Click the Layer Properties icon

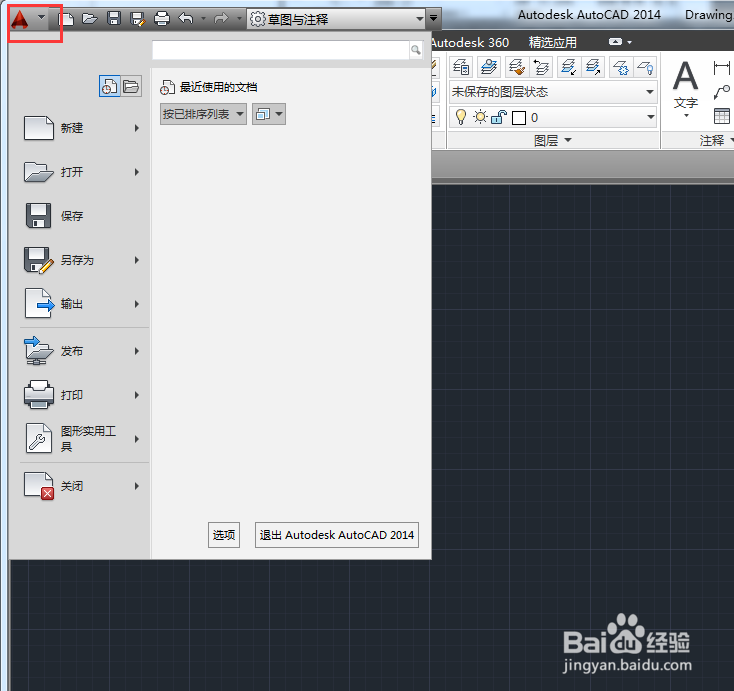(461, 67)
